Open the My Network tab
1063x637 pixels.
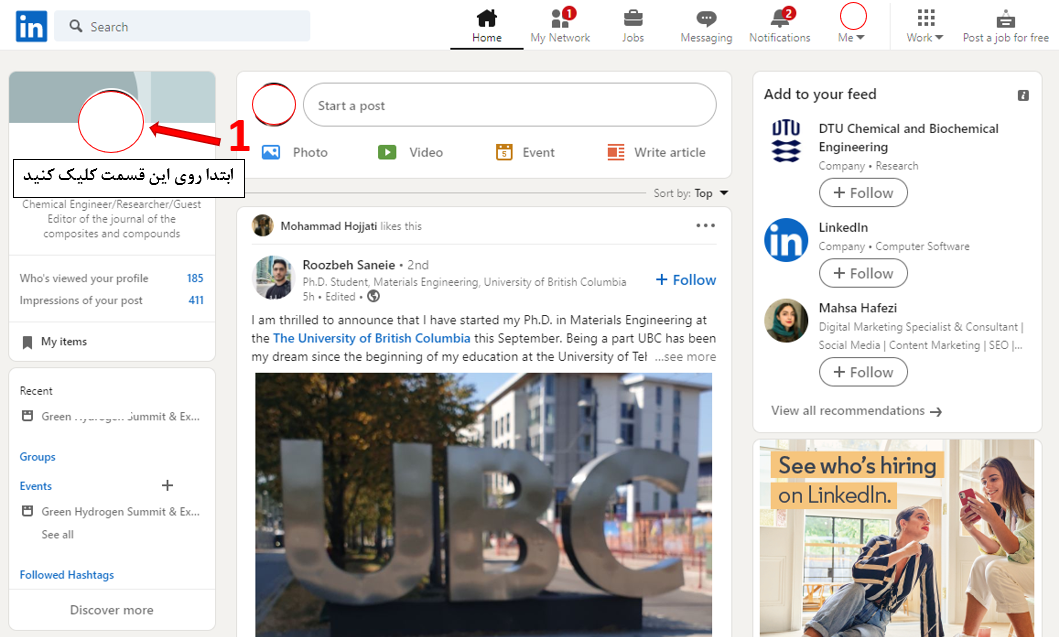[x=560, y=26]
